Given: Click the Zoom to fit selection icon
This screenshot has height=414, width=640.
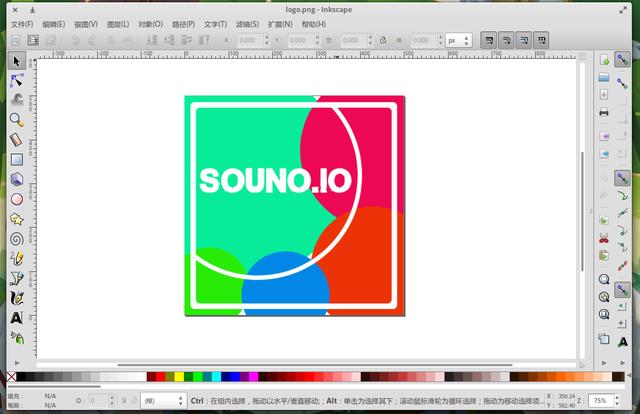Looking at the screenshot, I should tap(604, 279).
